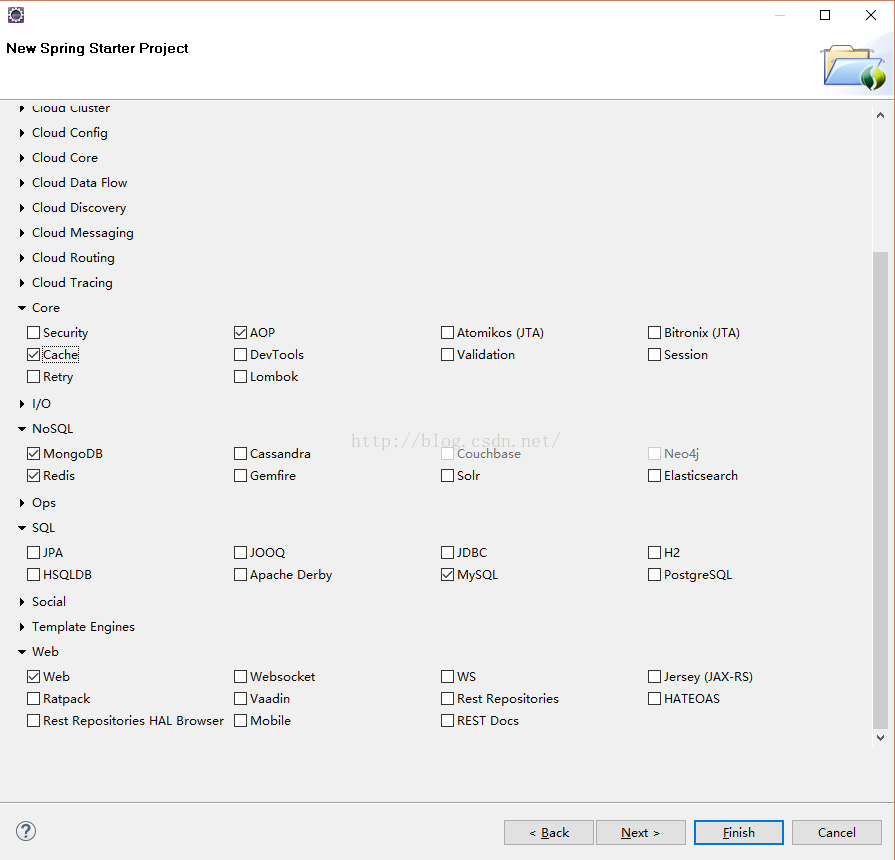
Task: Select Jersey (JAX-RS) checkbox
Action: click(x=654, y=676)
